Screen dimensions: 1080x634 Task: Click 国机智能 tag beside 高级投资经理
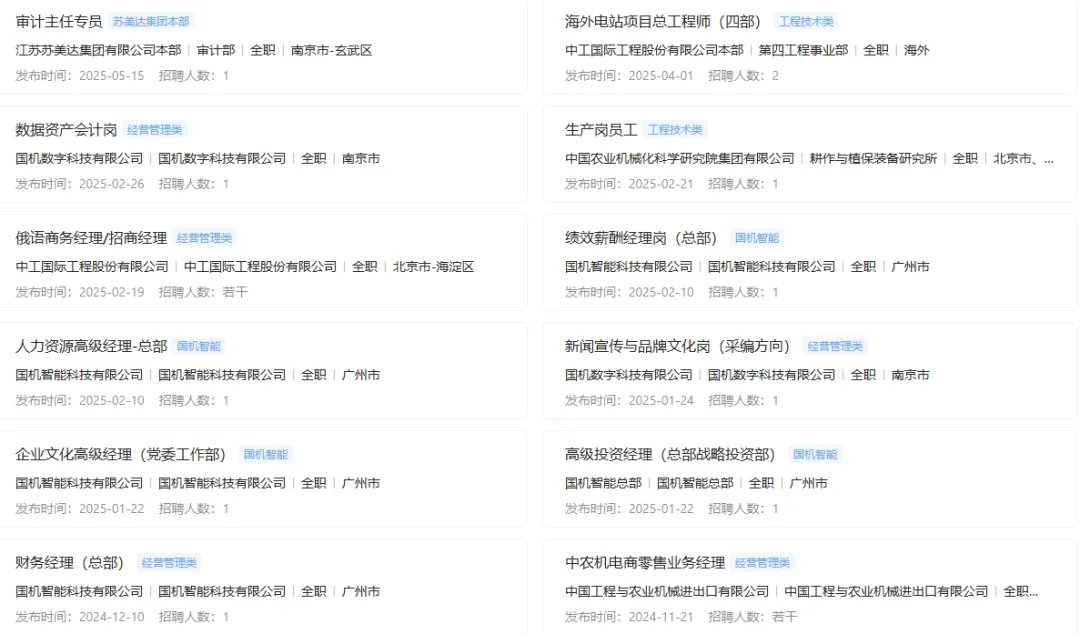pyautogui.click(x=815, y=454)
